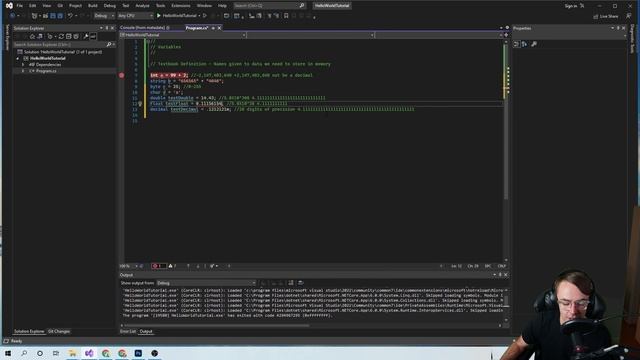Open the Any CPU platform dropdown
The height and width of the screenshot is (360, 640).
pos(135,16)
